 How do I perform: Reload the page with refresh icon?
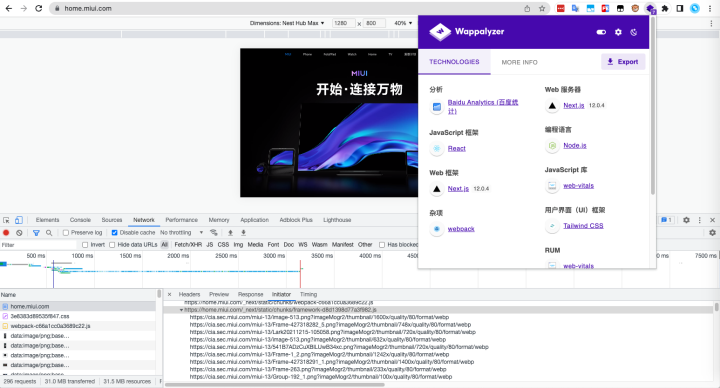pyautogui.click(x=39, y=8)
